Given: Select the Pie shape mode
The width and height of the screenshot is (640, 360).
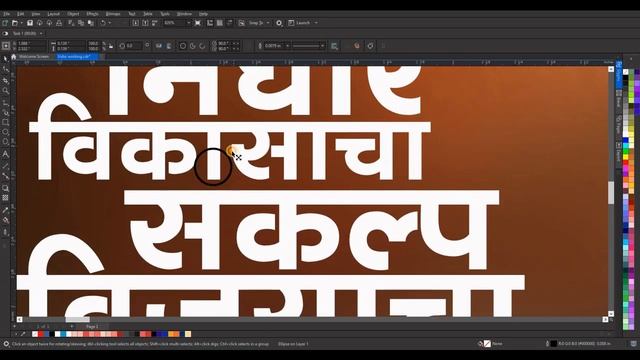Looking at the screenshot, I should [192, 46].
